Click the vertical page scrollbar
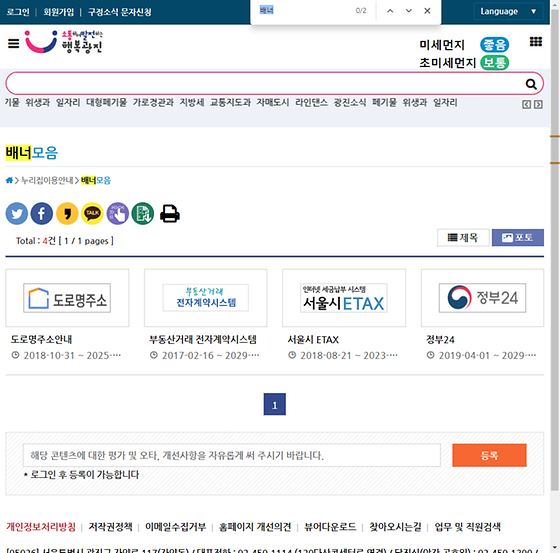 (554, 250)
